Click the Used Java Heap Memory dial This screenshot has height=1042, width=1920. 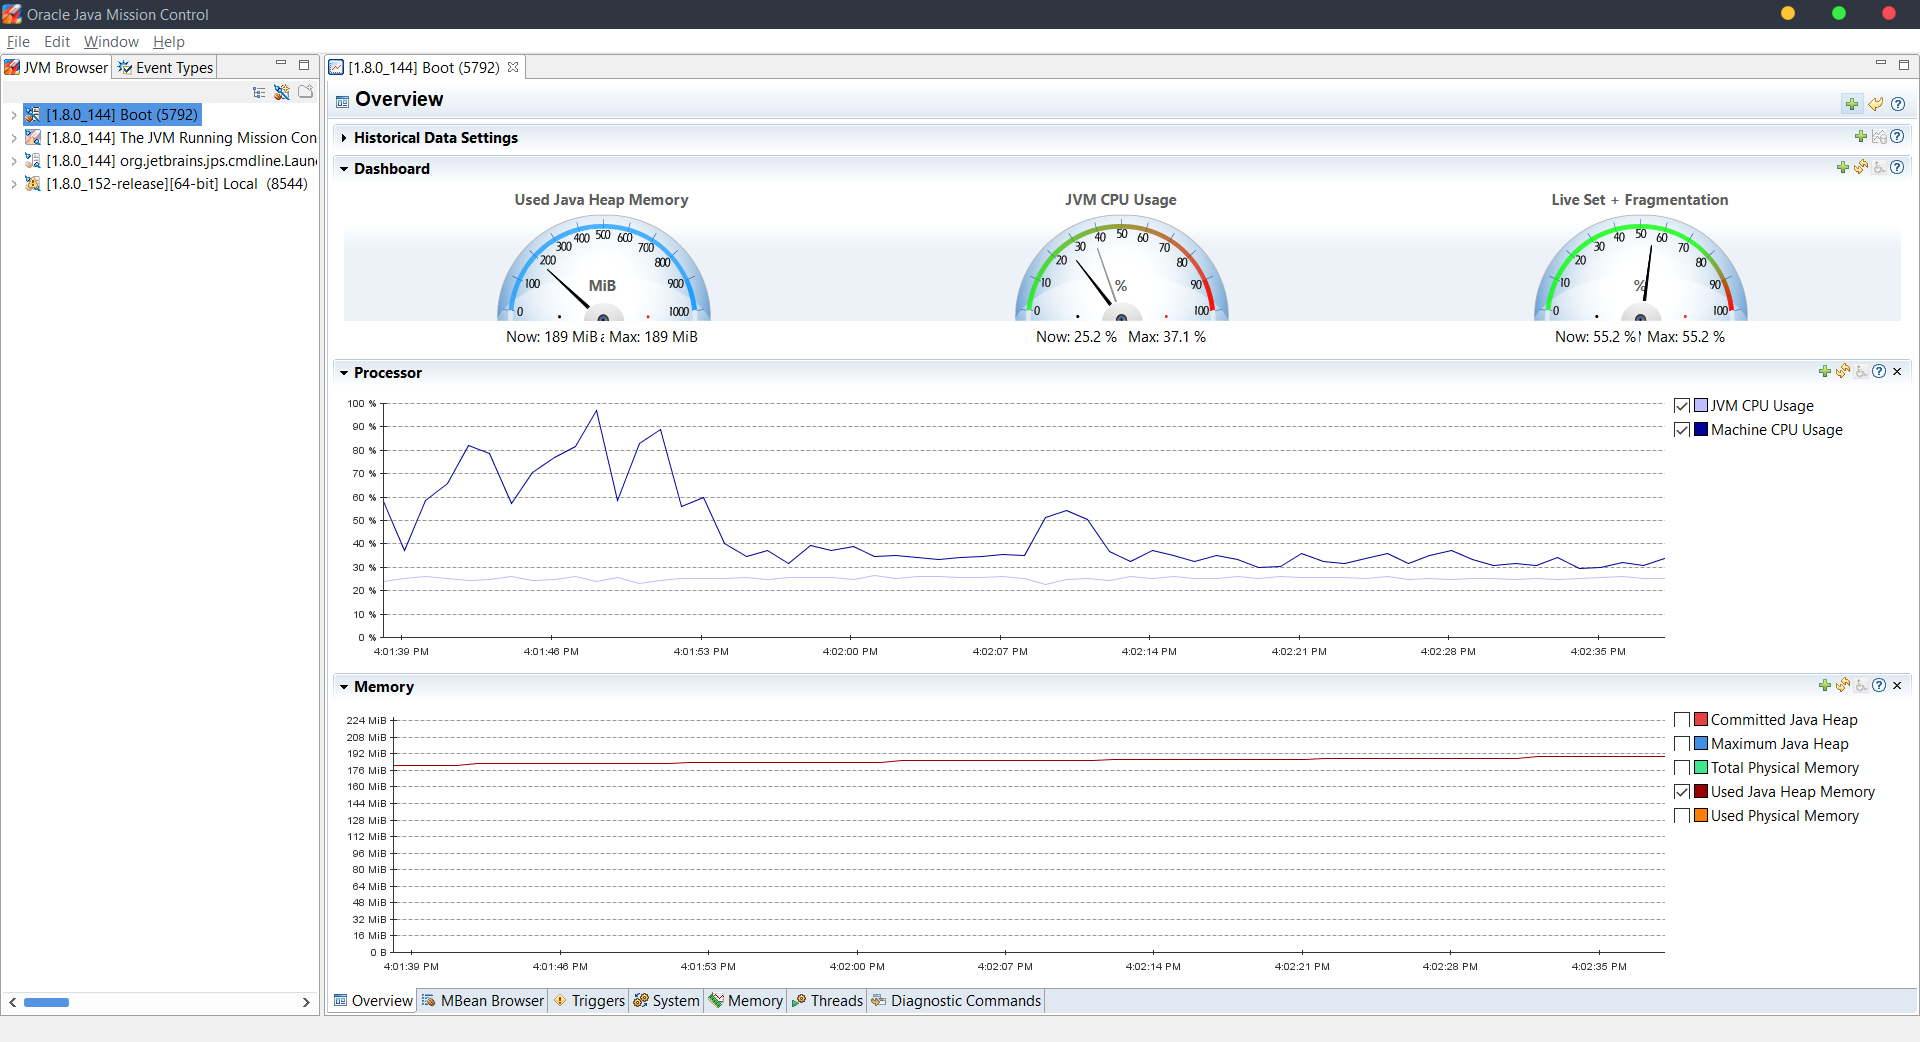click(x=603, y=268)
